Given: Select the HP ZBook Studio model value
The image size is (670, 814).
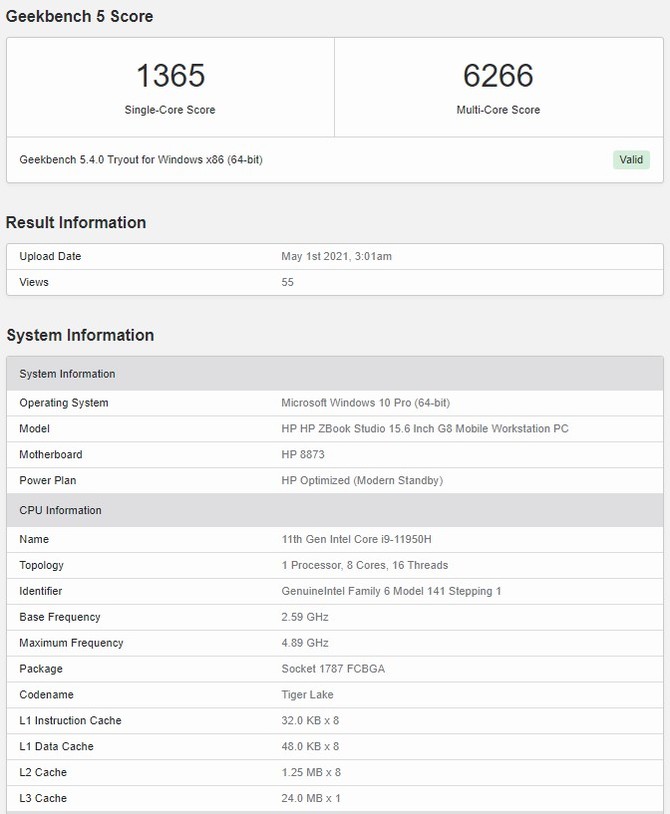Looking at the screenshot, I should pos(425,429).
